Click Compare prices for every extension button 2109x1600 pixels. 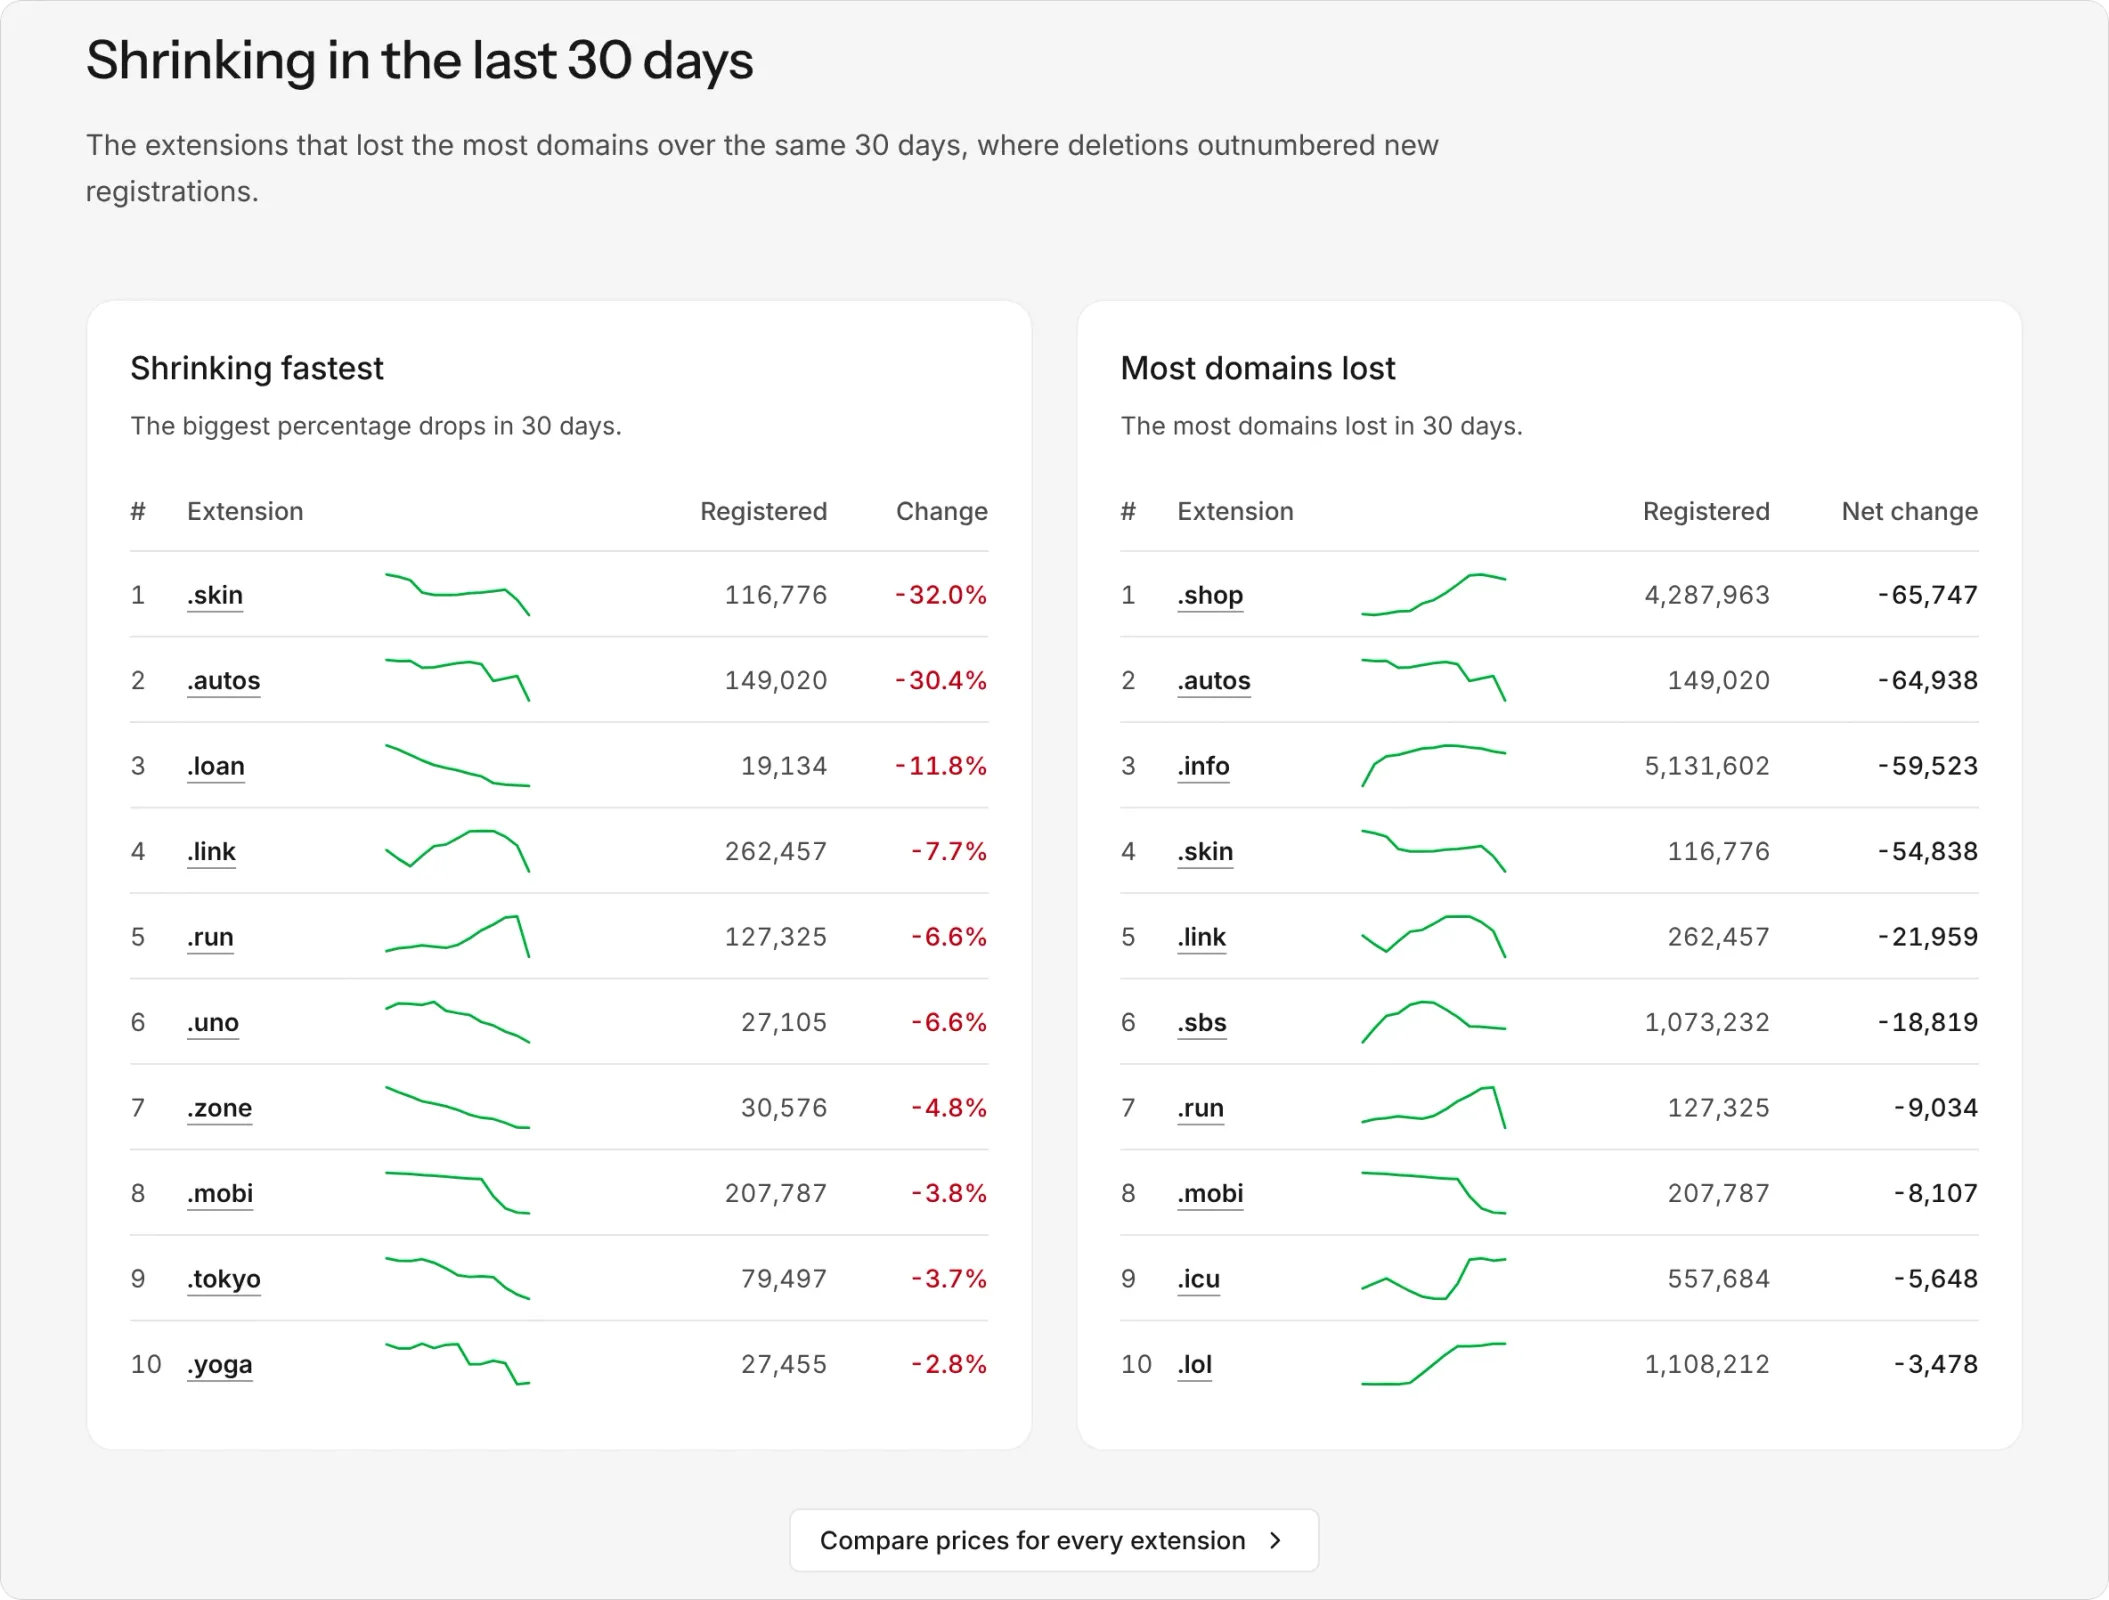pos(1054,1540)
